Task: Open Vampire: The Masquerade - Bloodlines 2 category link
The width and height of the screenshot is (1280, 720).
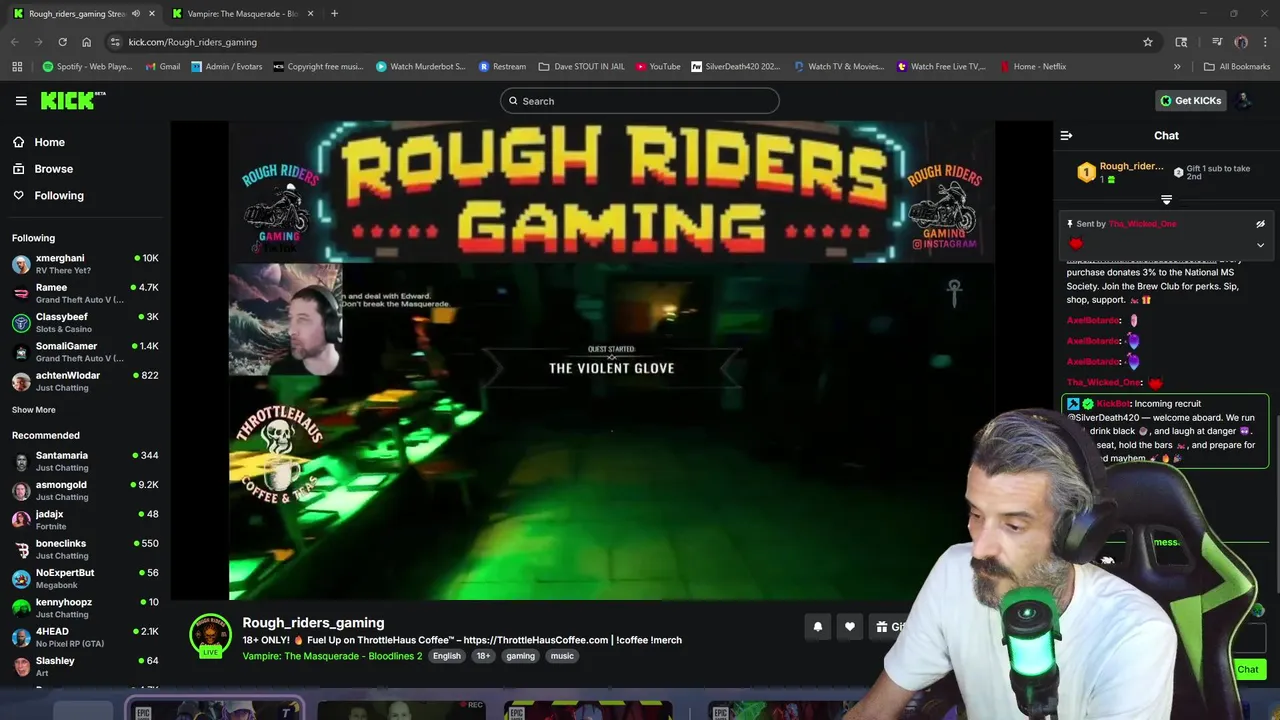Action: click(332, 656)
